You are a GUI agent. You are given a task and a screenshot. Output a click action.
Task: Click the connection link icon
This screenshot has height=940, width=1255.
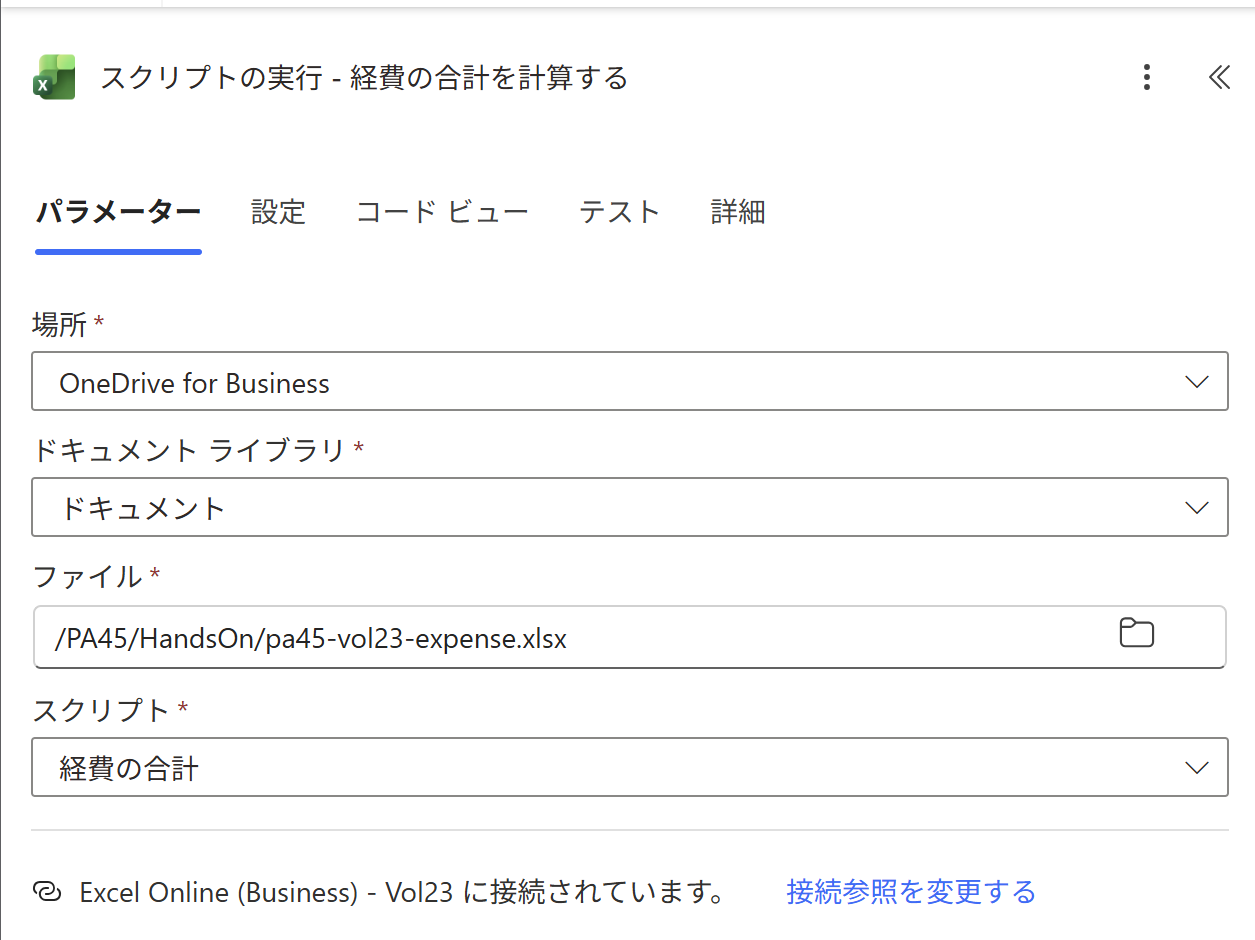click(47, 891)
